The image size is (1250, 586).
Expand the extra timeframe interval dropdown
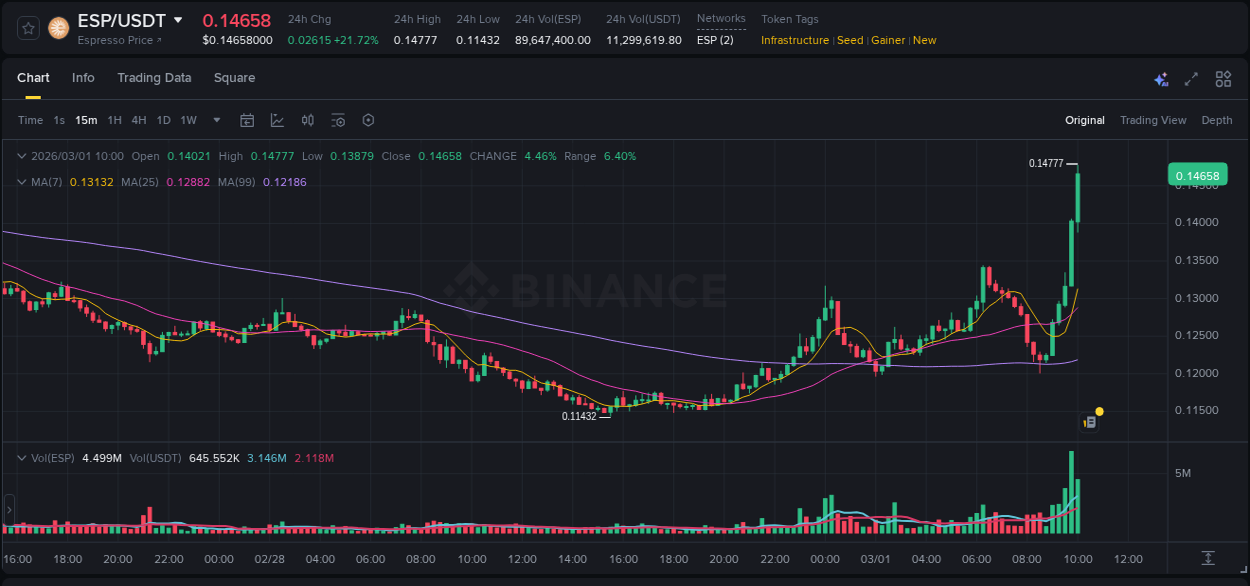coord(215,120)
